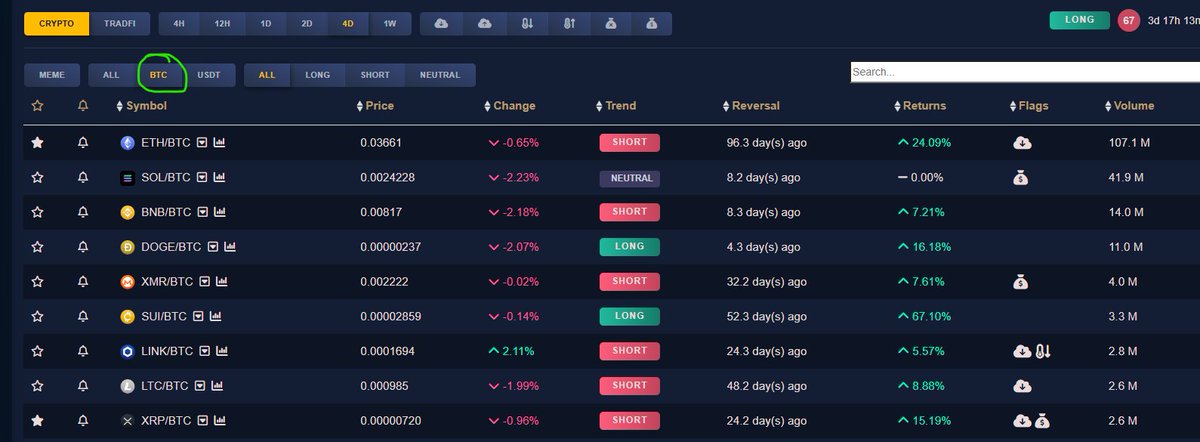Unfavorite ETH/BTC with its star
Viewport: 1200px width, 442px height.
(x=37, y=143)
